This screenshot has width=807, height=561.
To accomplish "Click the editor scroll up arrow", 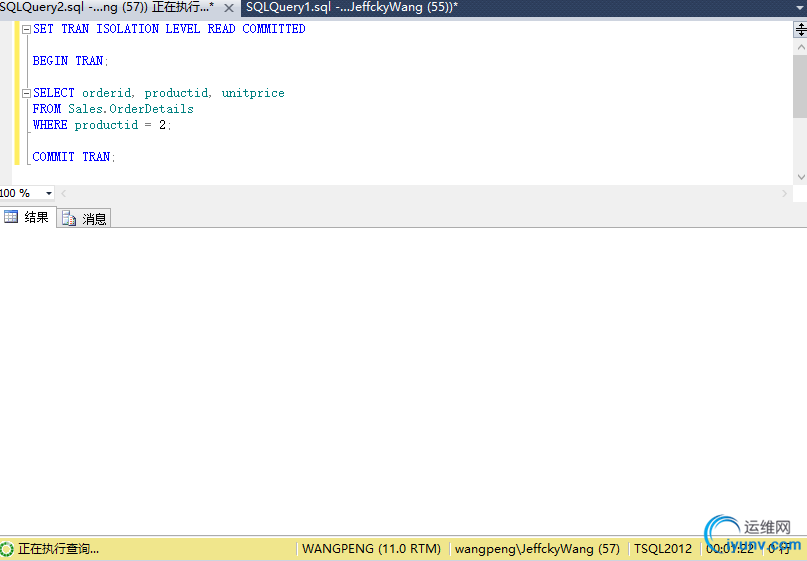I will click(800, 47).
